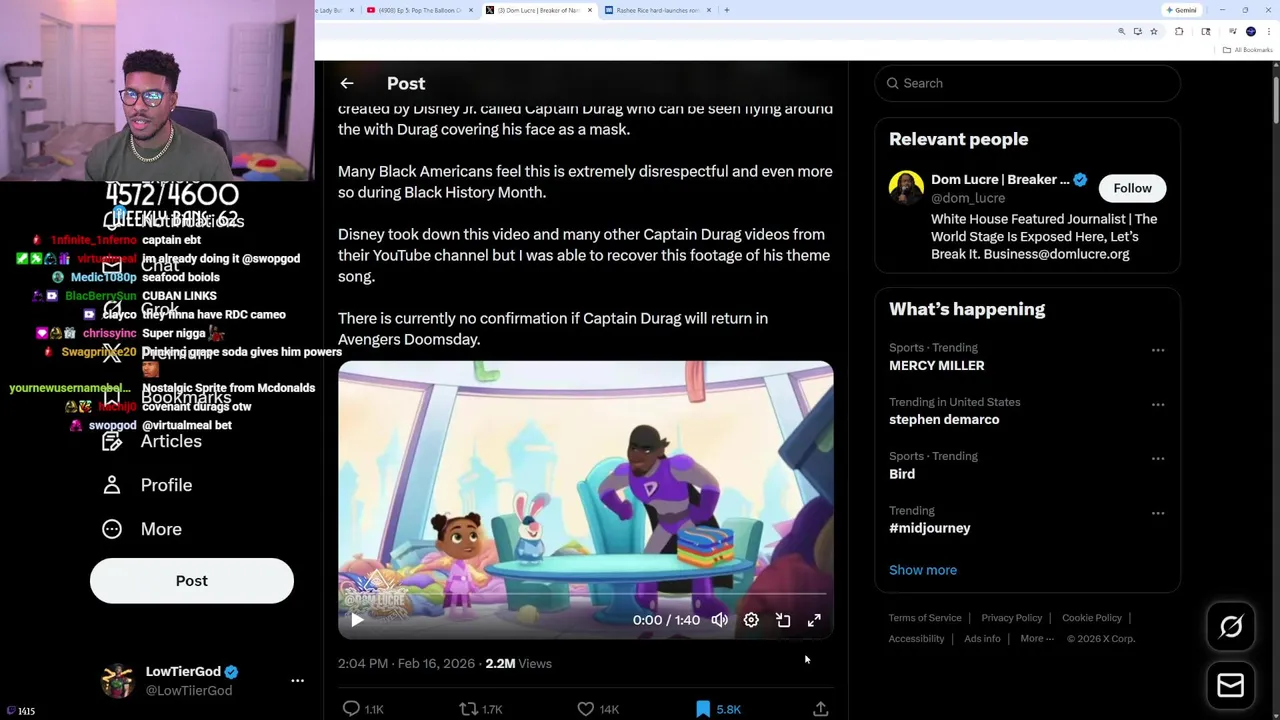Open the page zoom magnifier icon
1280x720 pixels.
pyautogui.click(x=1121, y=32)
